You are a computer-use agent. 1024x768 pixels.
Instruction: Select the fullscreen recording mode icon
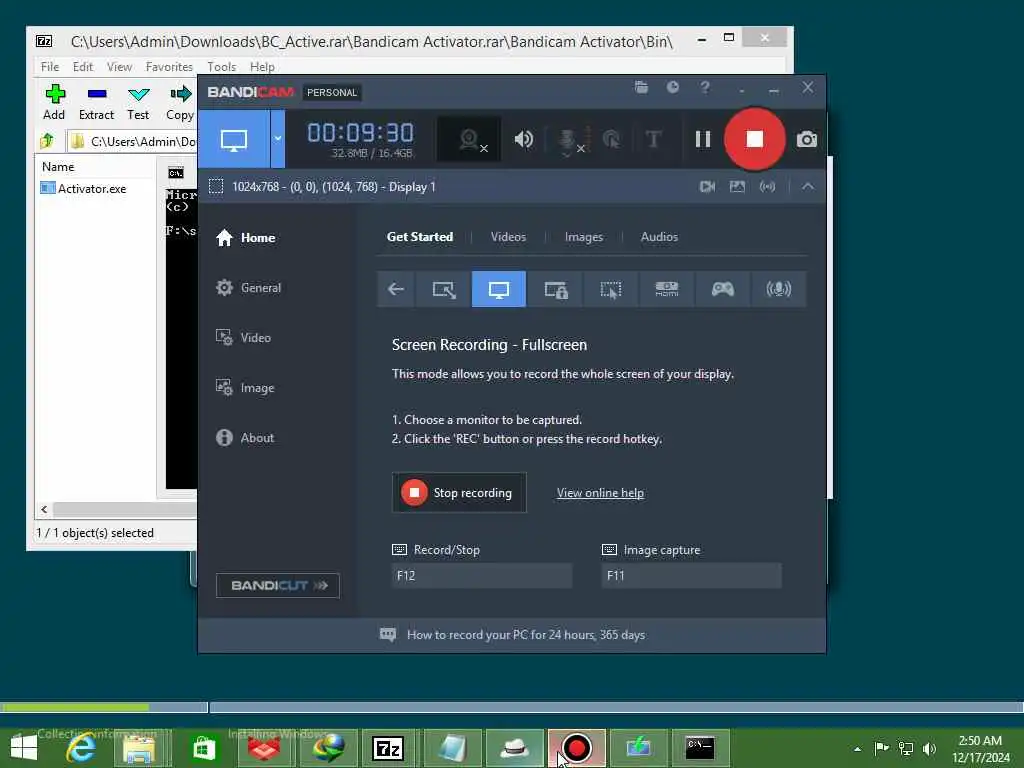(x=499, y=289)
